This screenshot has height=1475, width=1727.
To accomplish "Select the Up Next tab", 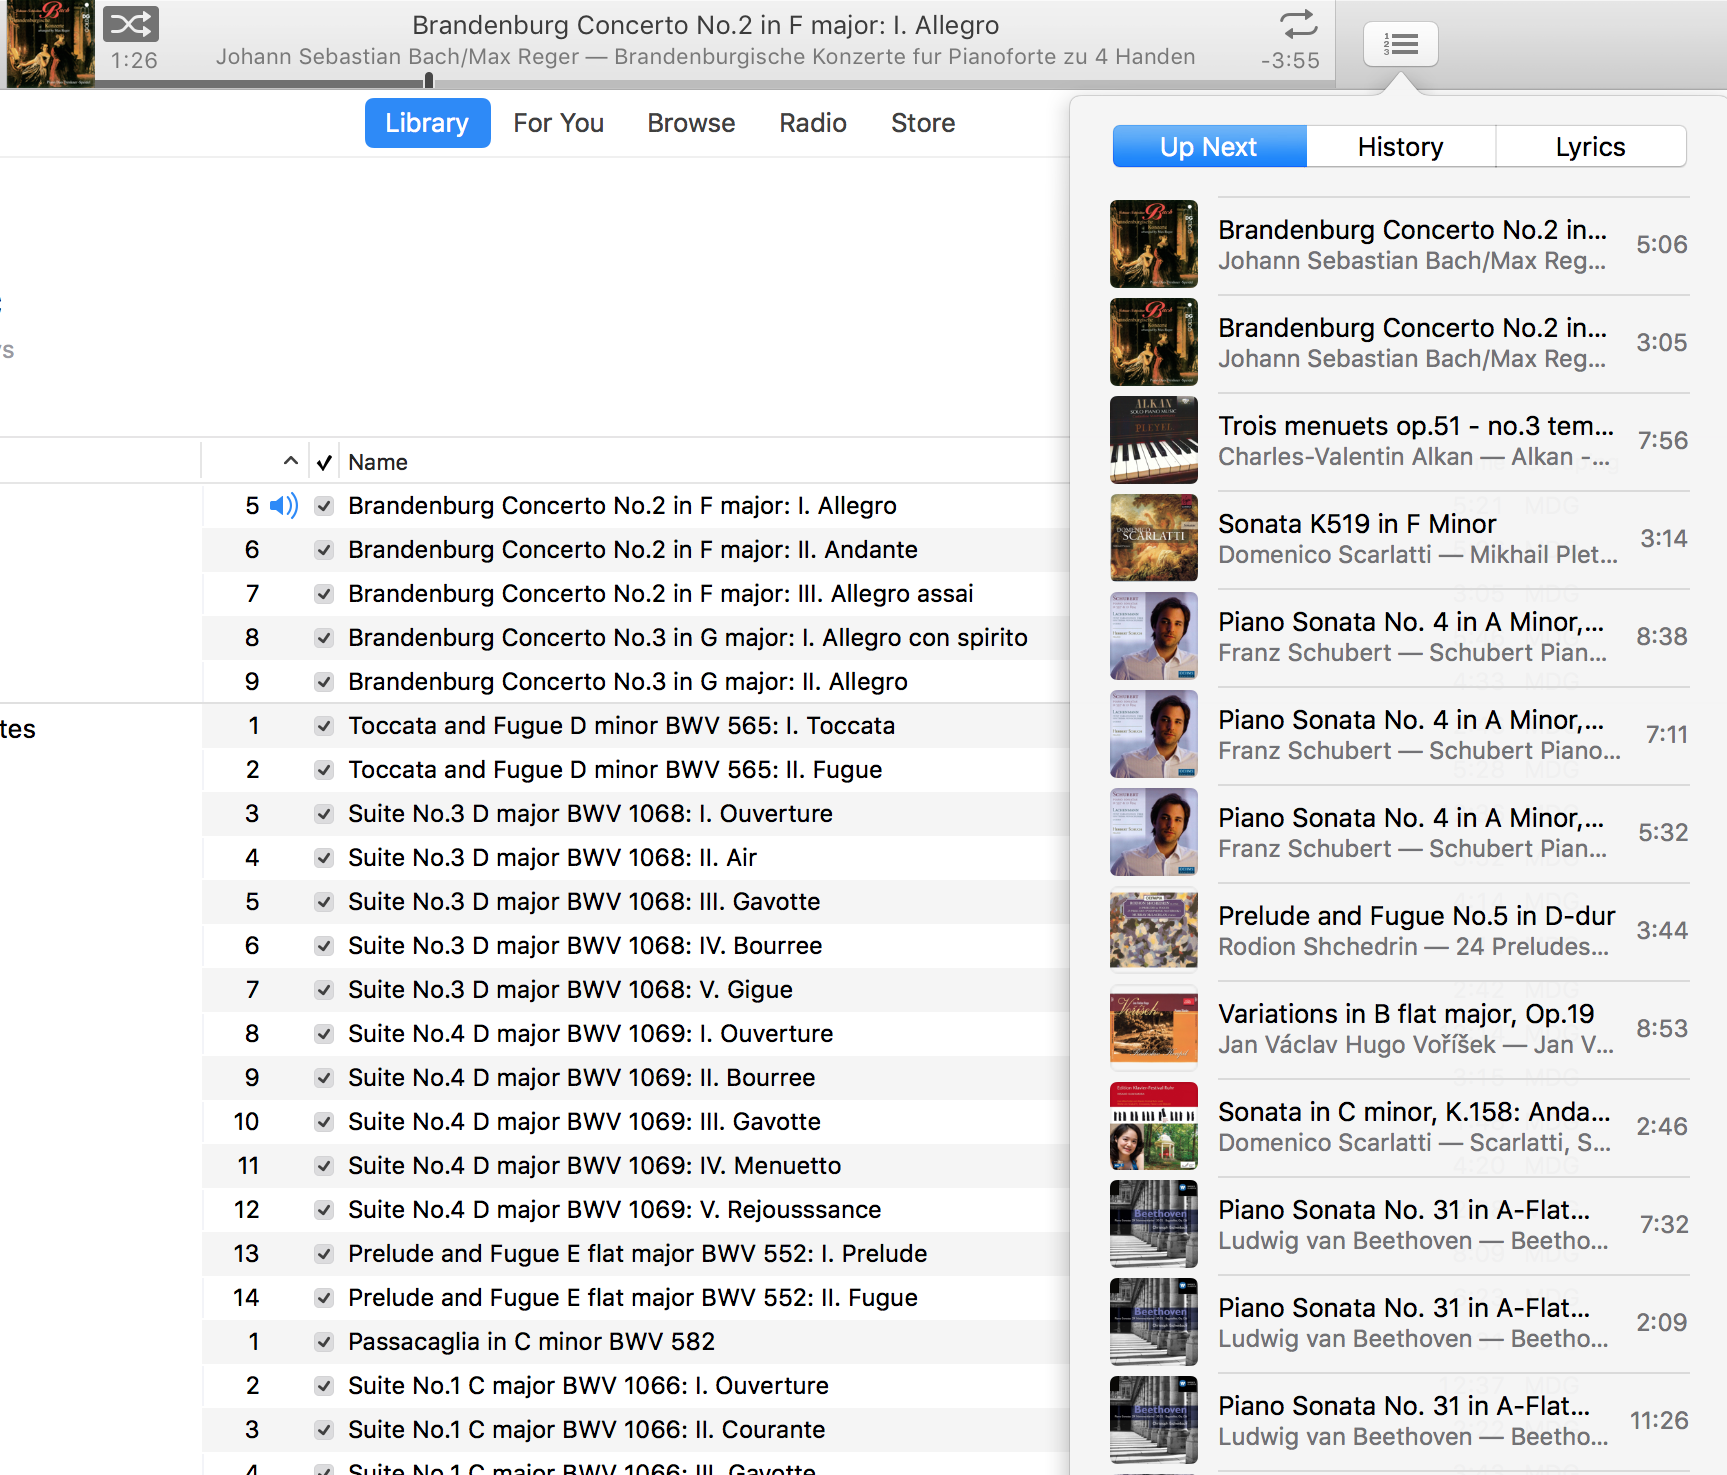I will 1209,147.
